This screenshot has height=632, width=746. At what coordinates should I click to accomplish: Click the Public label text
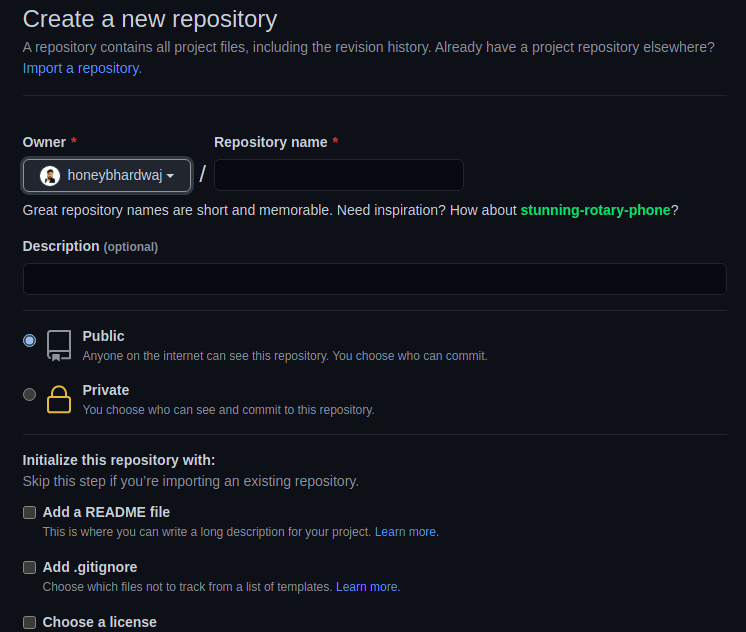[x=103, y=336]
